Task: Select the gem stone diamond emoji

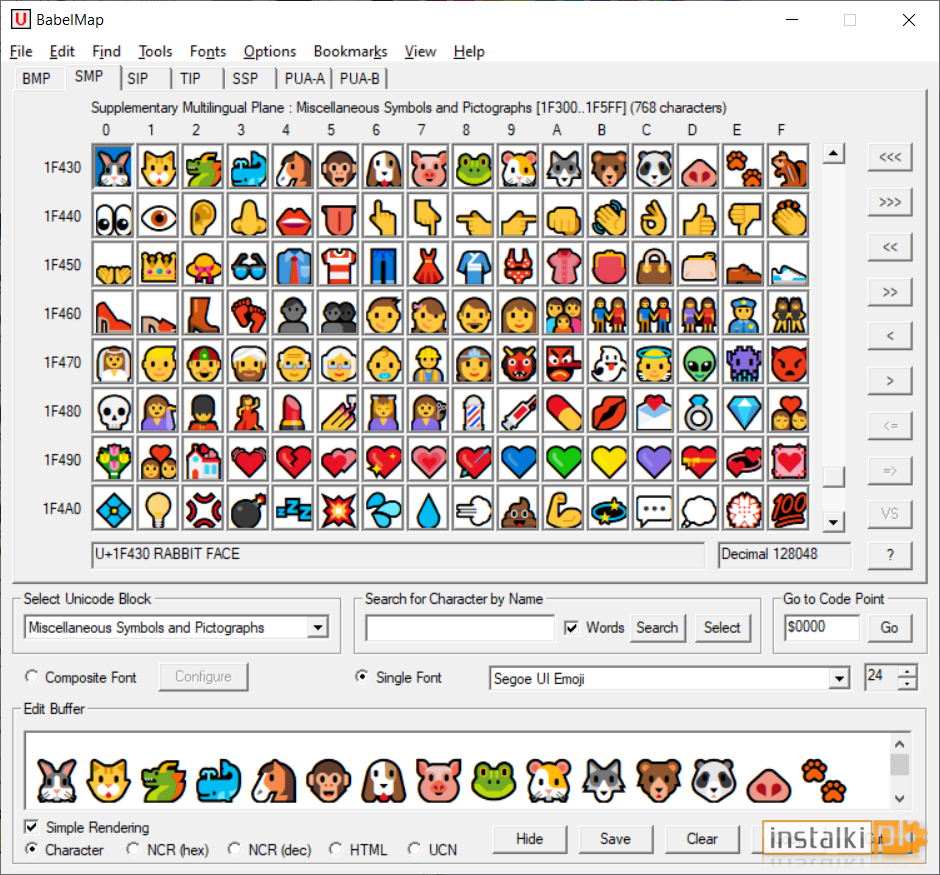Action: coord(744,411)
